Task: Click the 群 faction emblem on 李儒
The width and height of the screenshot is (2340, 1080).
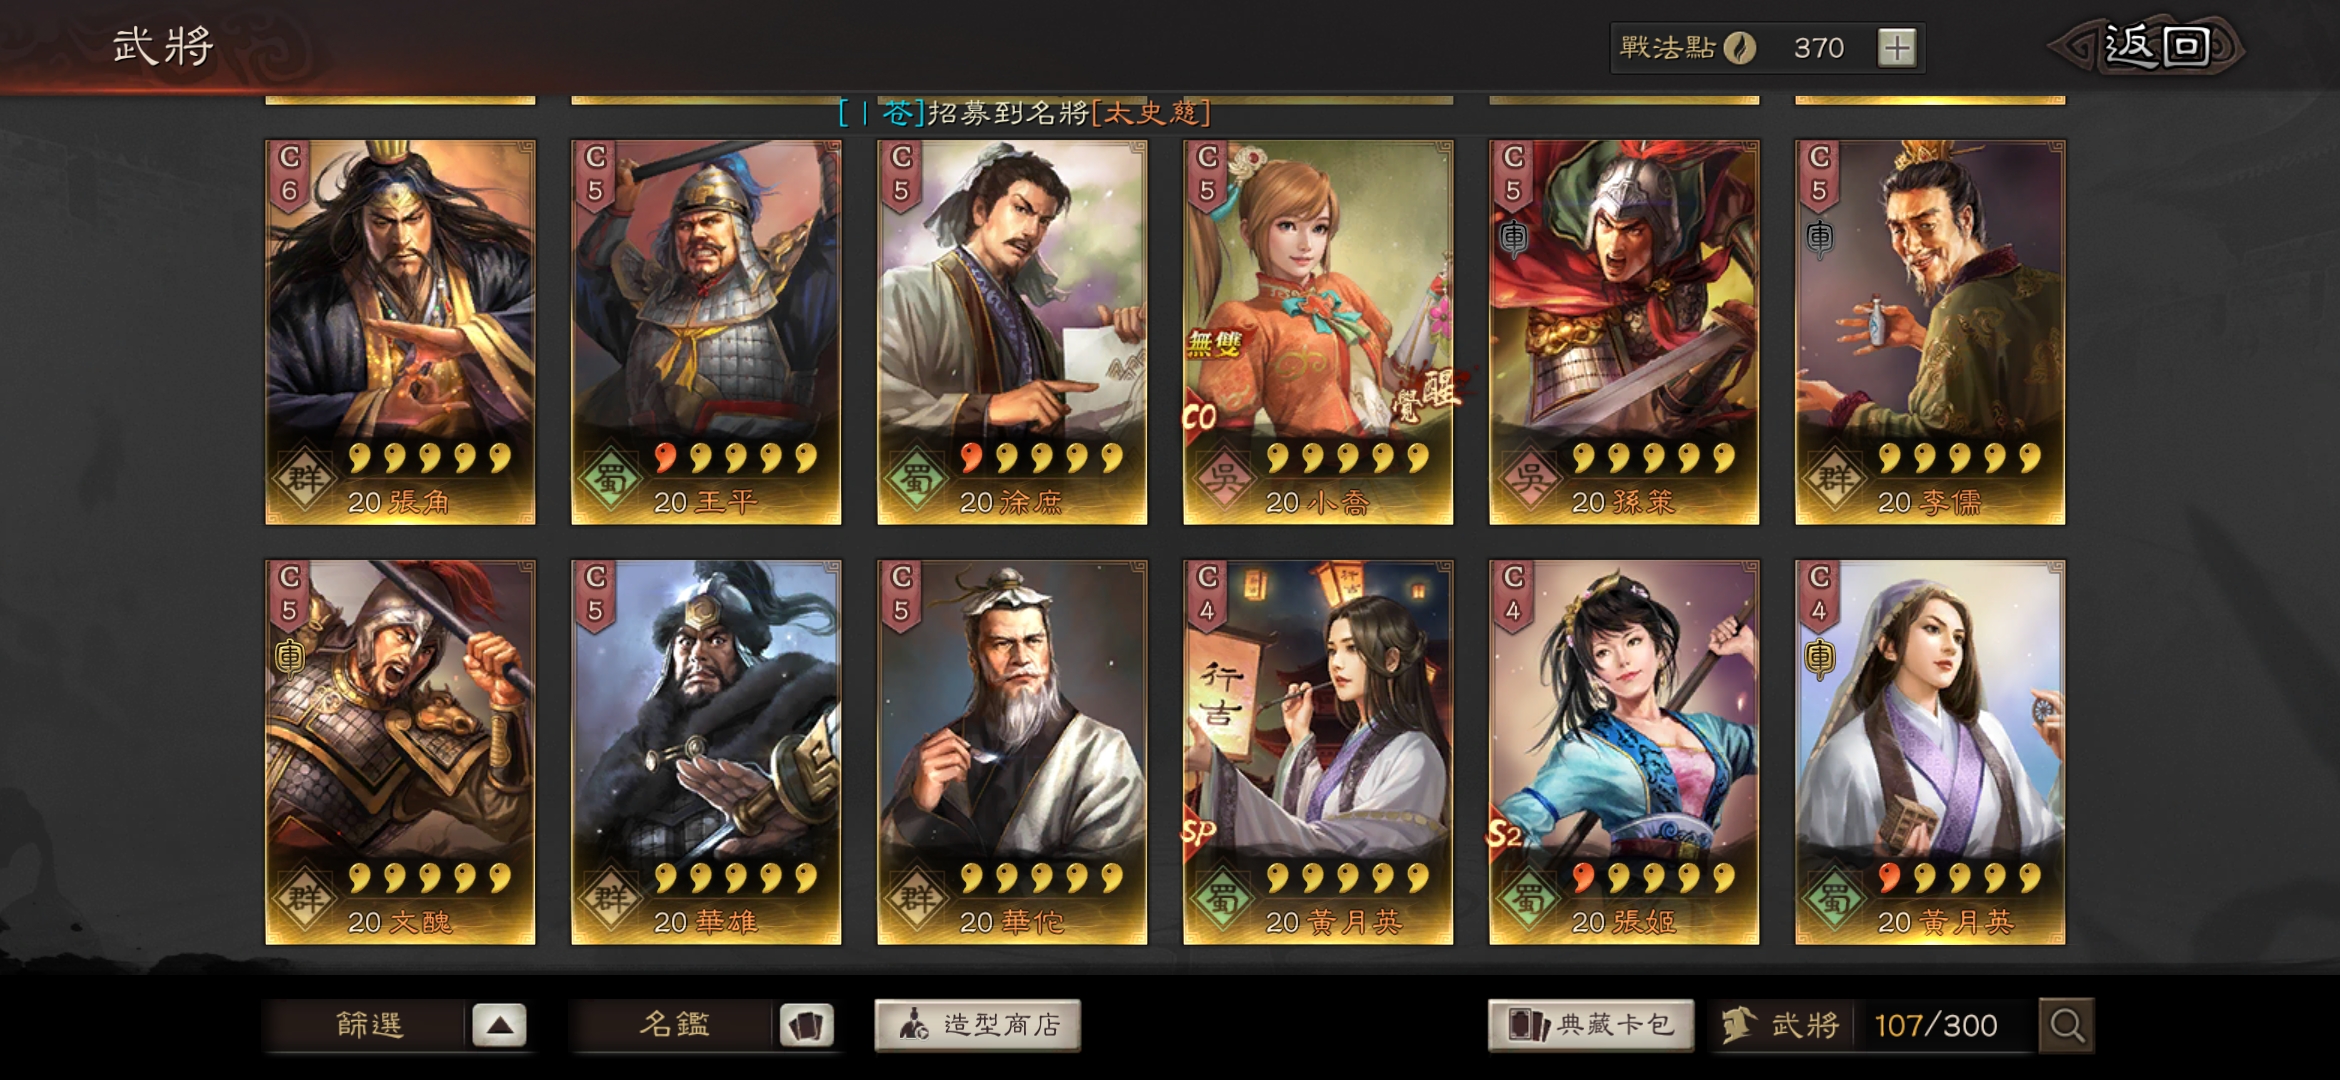Action: click(1835, 480)
